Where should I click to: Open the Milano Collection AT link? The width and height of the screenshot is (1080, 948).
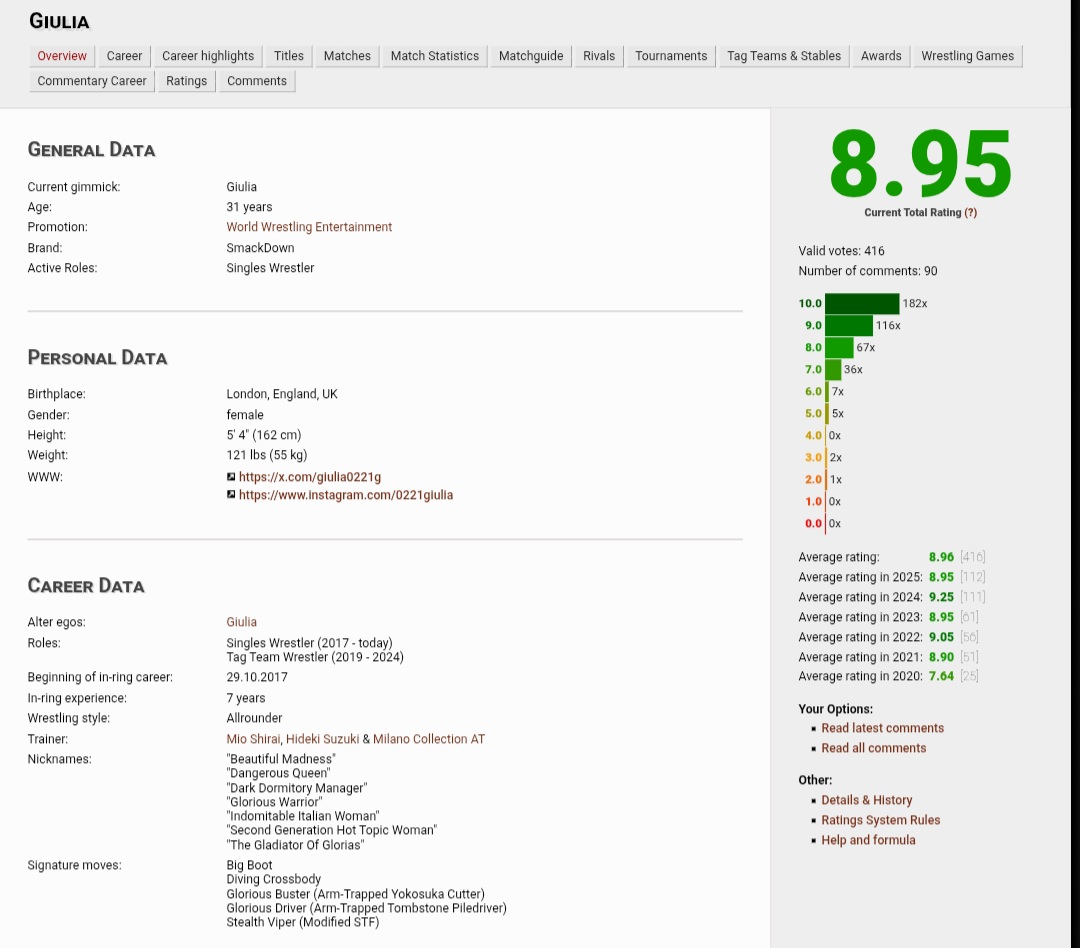click(428, 739)
